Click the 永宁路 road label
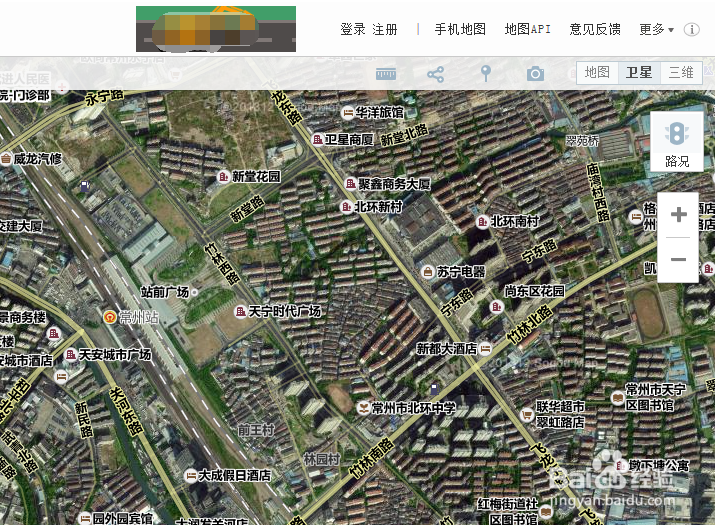Viewport: 715px width, 525px height. (104, 98)
